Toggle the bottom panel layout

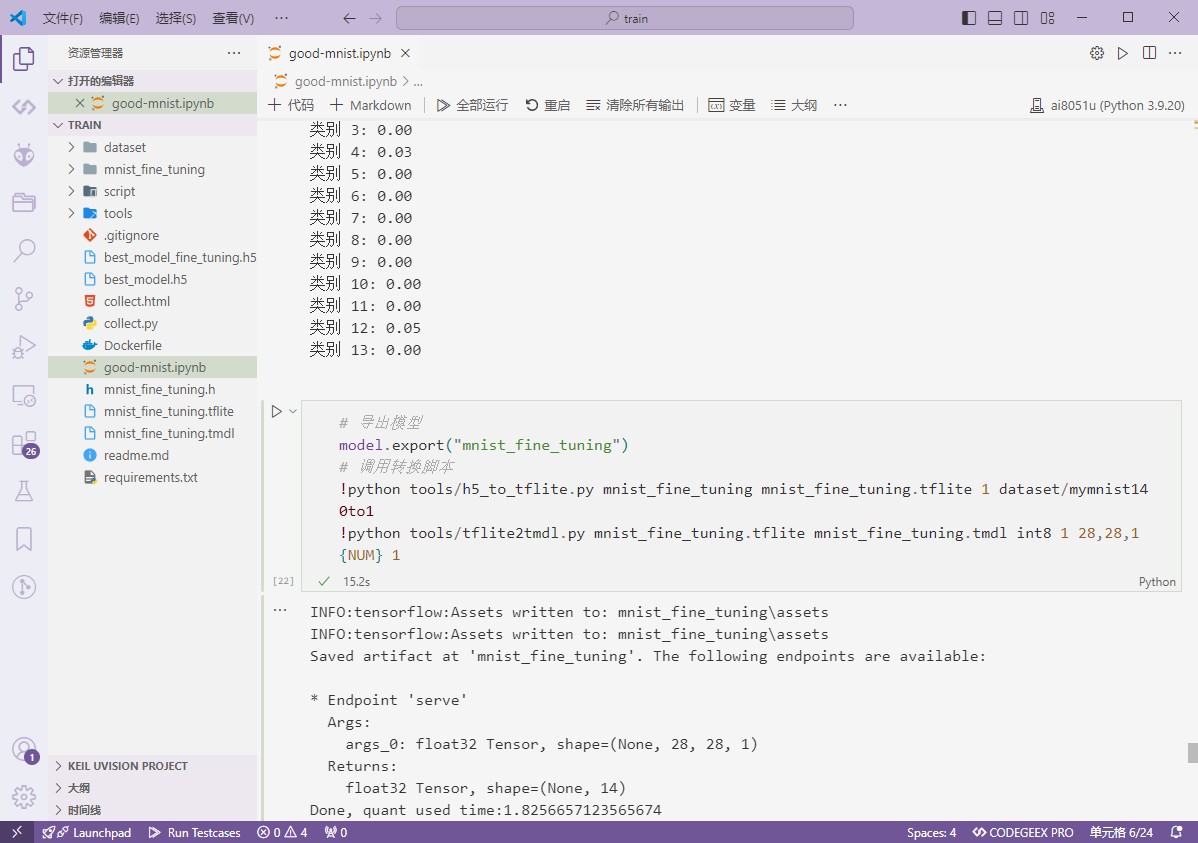point(995,18)
